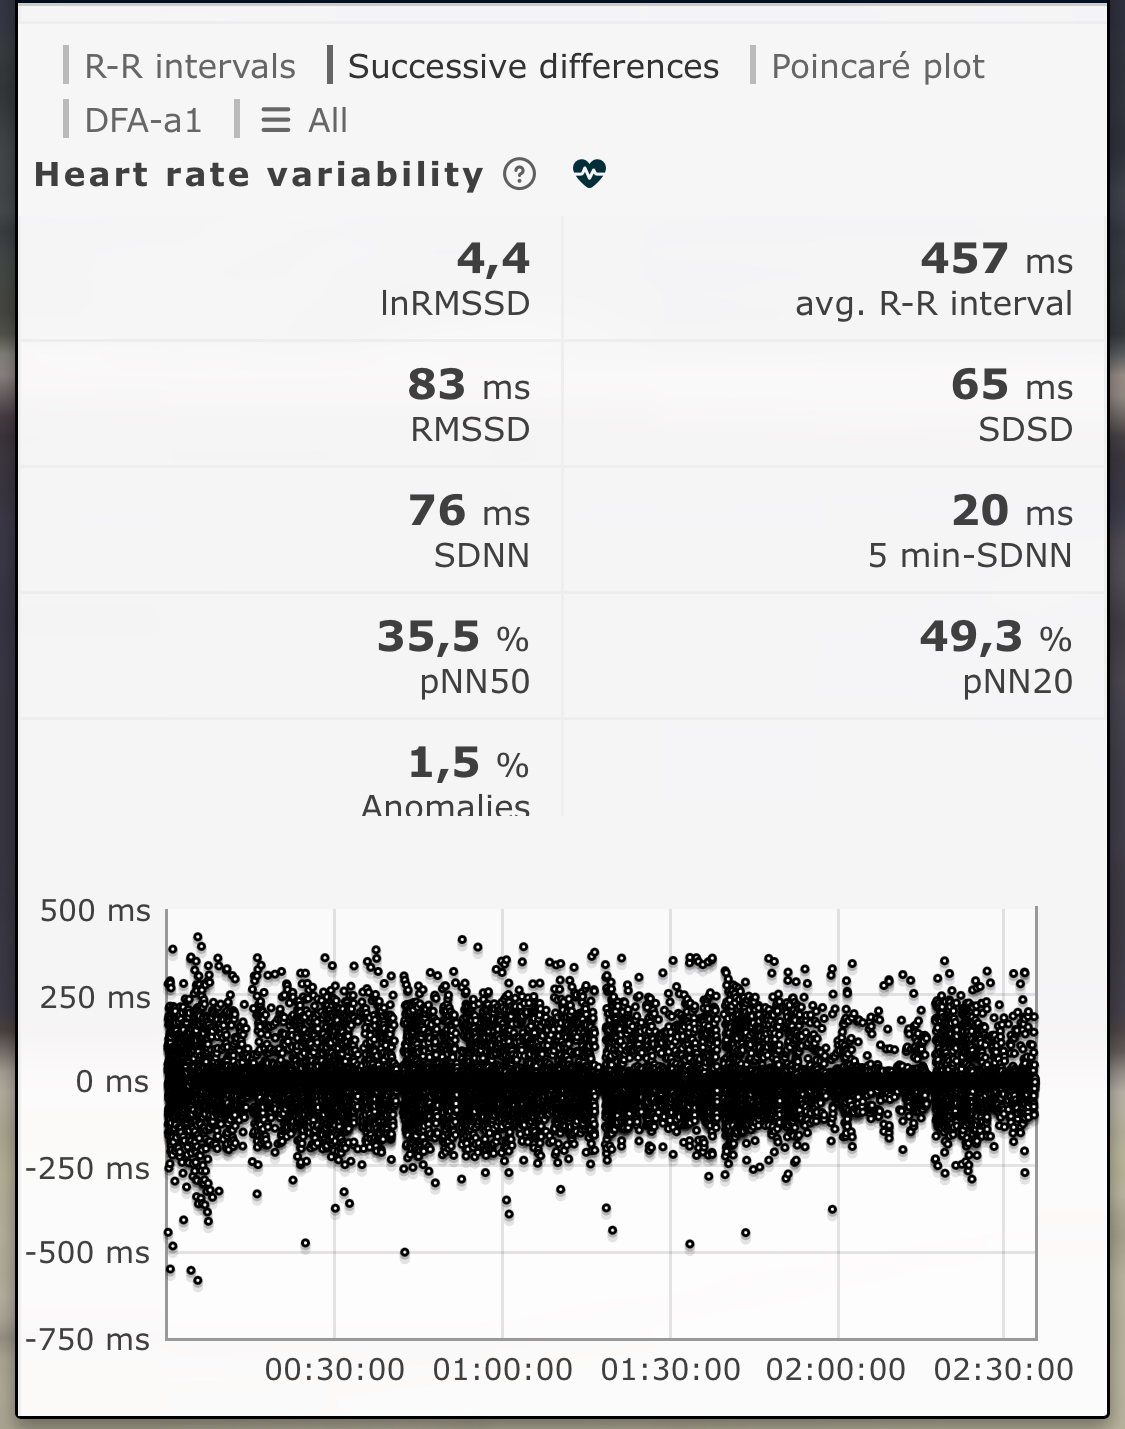Click the SDSD 65 ms metric
The width and height of the screenshot is (1125, 1429).
pyautogui.click(x=1011, y=405)
